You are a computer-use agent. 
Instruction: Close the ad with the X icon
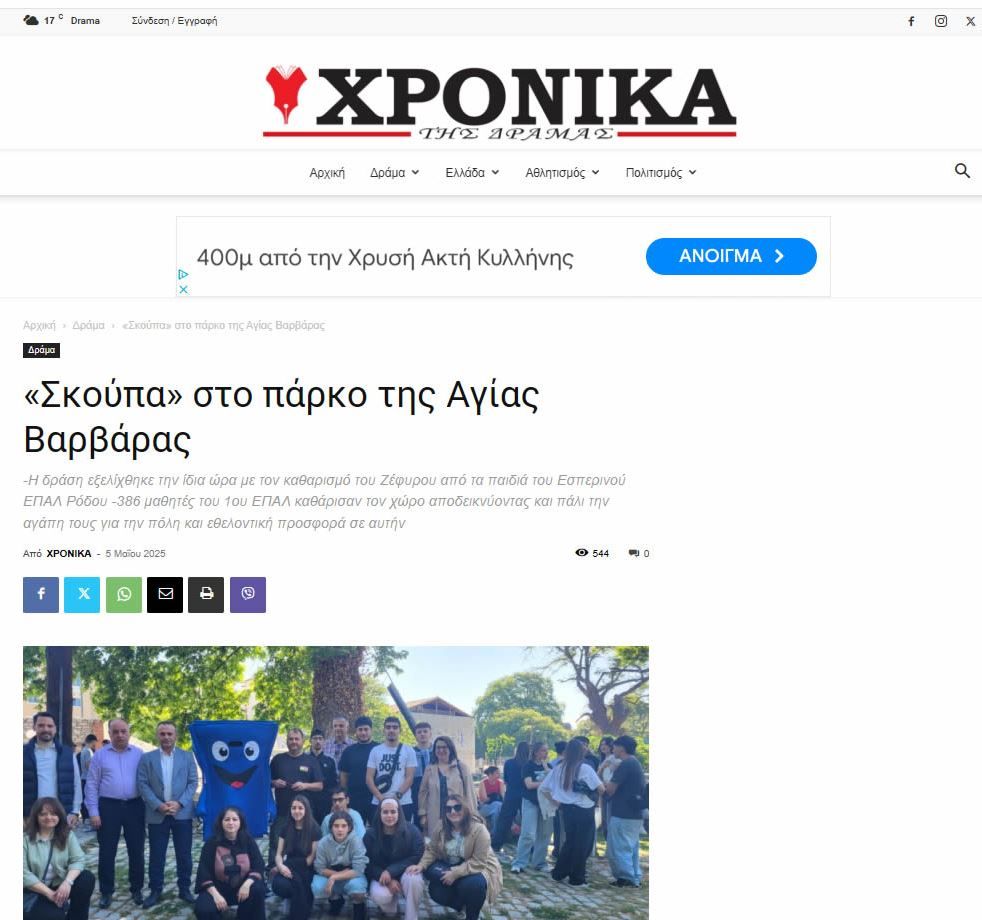tap(183, 289)
